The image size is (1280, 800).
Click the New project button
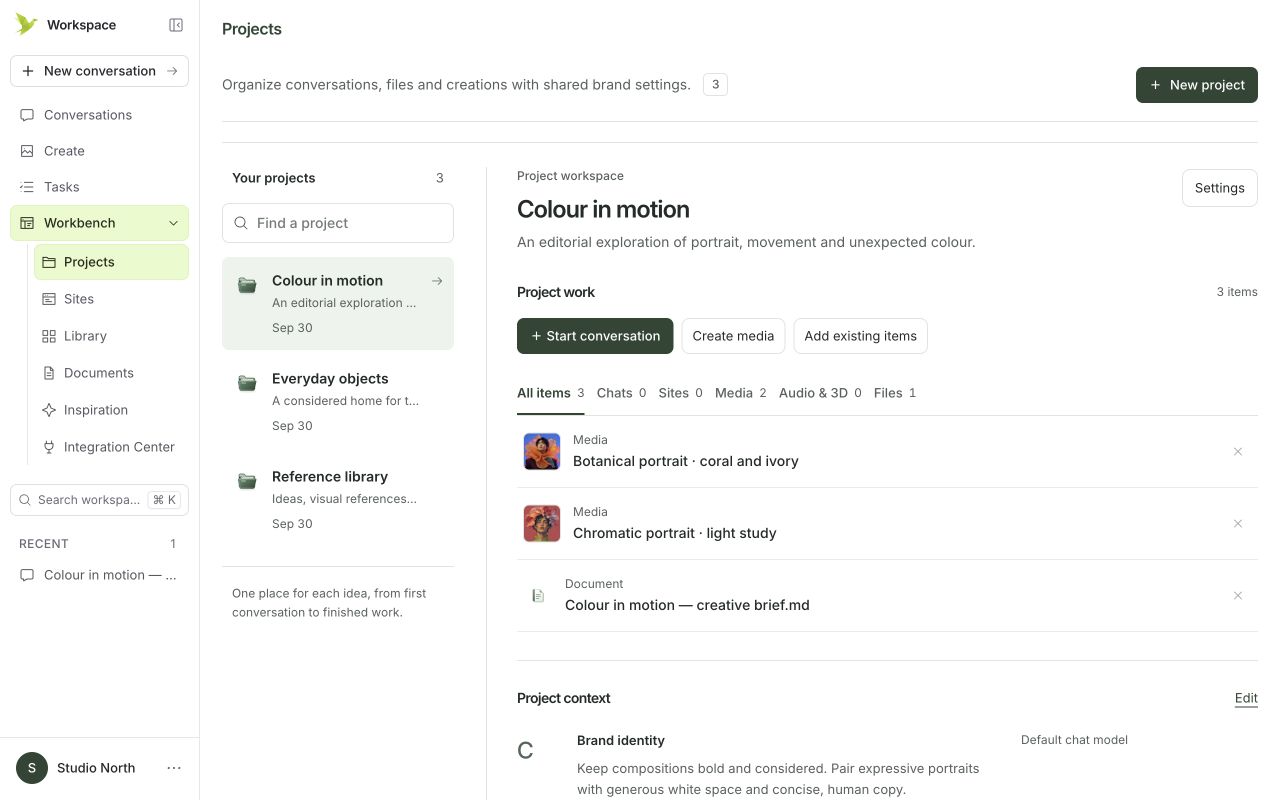click(1196, 85)
